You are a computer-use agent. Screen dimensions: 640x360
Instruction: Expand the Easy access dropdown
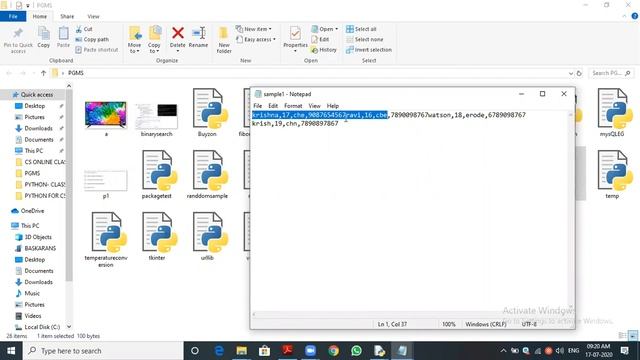coord(274,40)
